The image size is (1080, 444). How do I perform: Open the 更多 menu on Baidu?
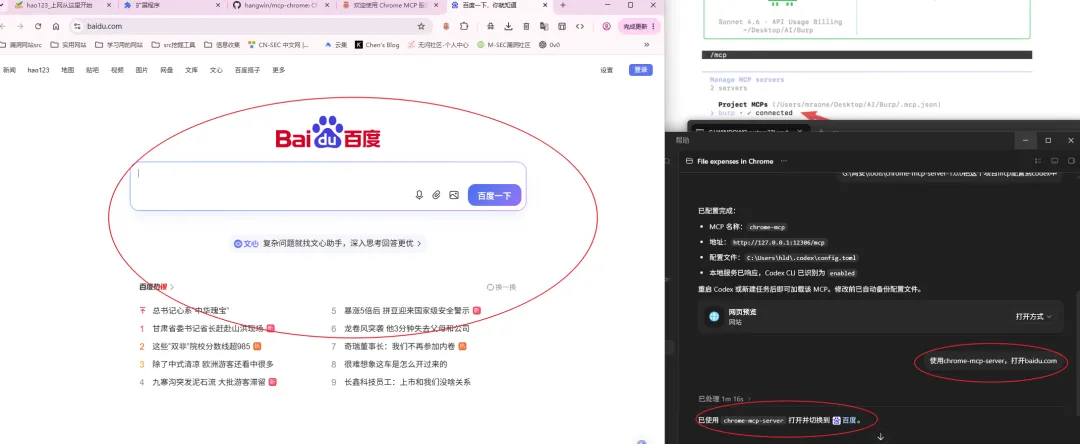[278, 70]
